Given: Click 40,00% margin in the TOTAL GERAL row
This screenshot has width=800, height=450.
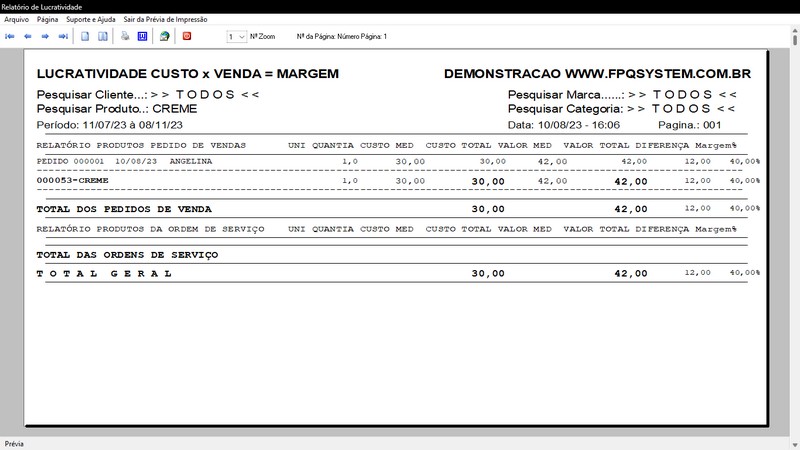Looking at the screenshot, I should (x=744, y=273).
